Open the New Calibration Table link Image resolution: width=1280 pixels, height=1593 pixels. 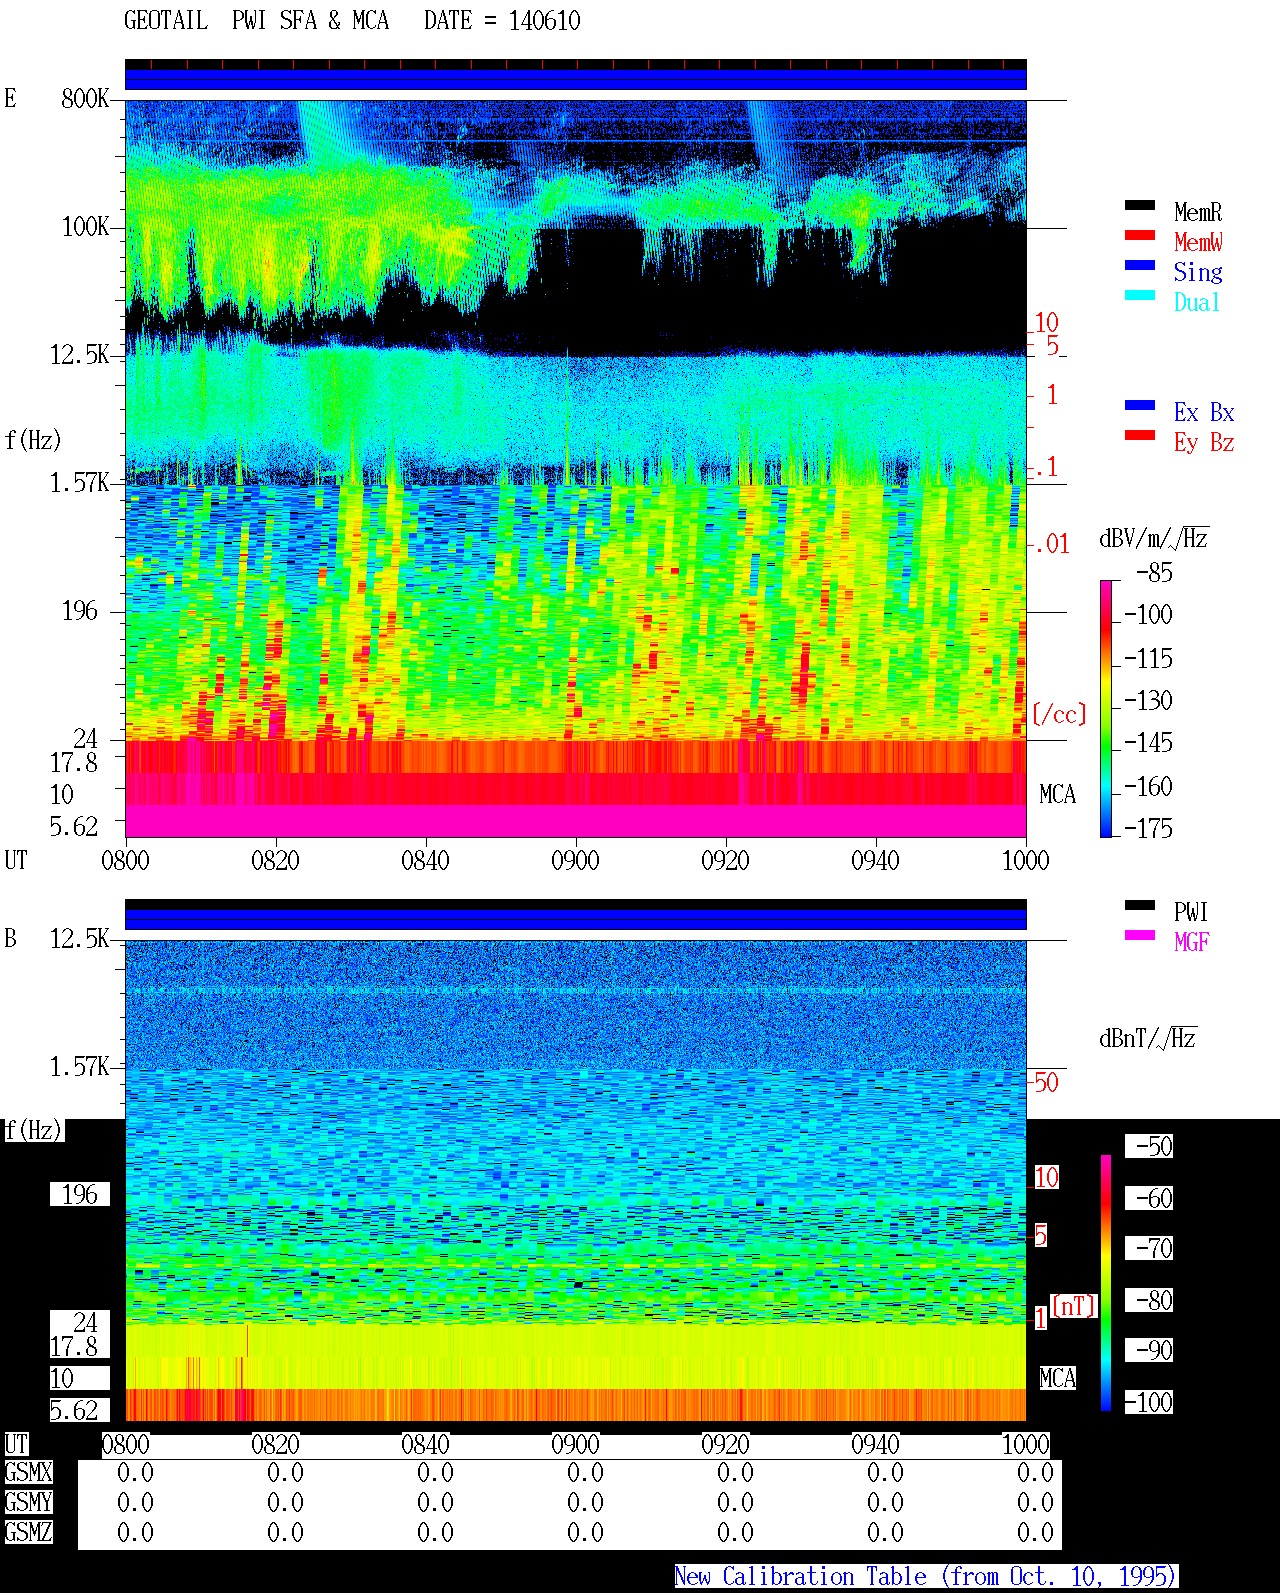[x=925, y=1576]
